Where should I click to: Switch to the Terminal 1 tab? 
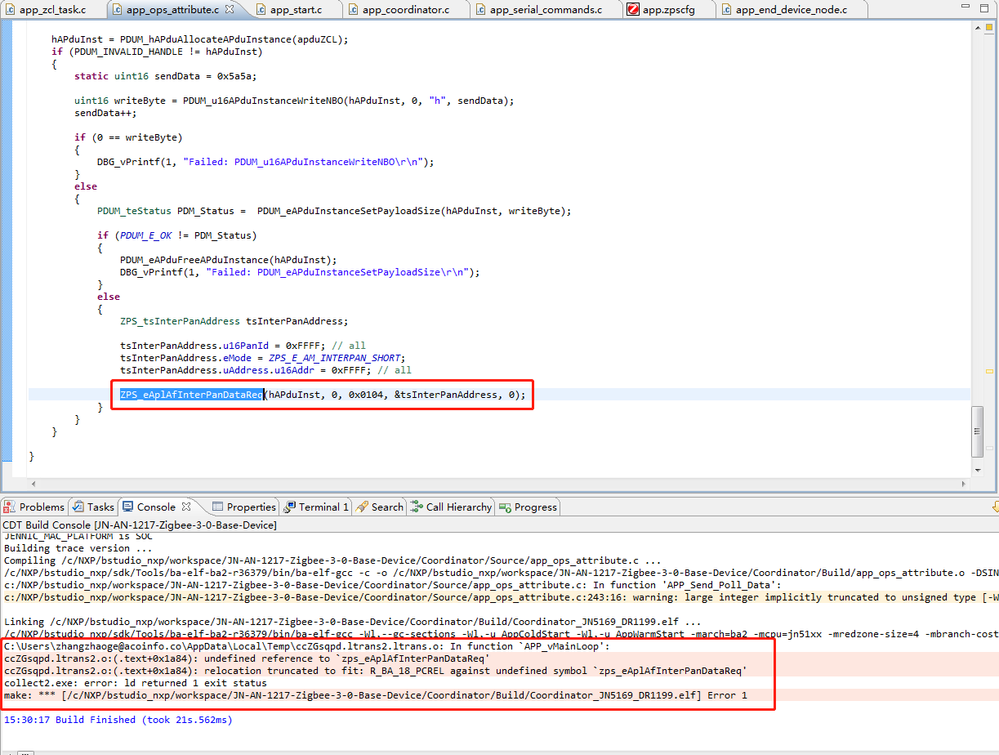pos(317,507)
